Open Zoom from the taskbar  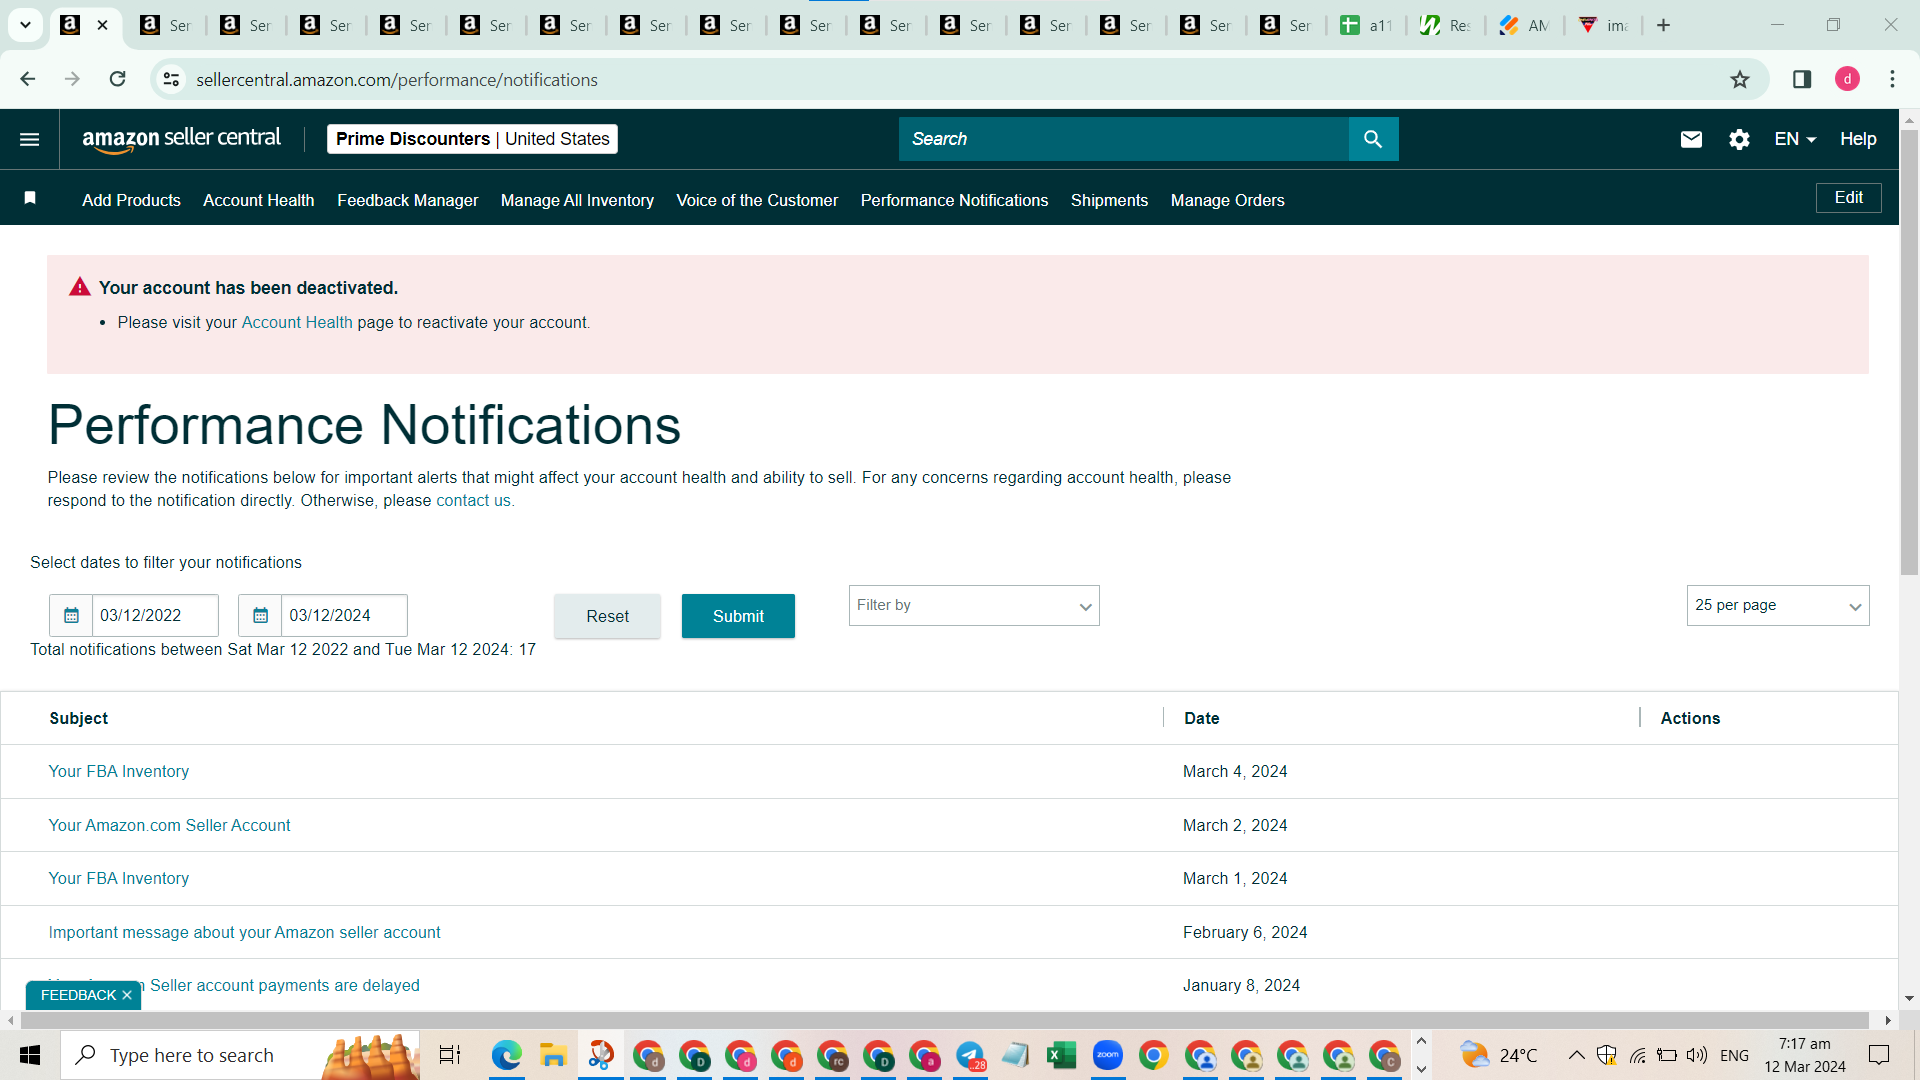pos(1107,1055)
